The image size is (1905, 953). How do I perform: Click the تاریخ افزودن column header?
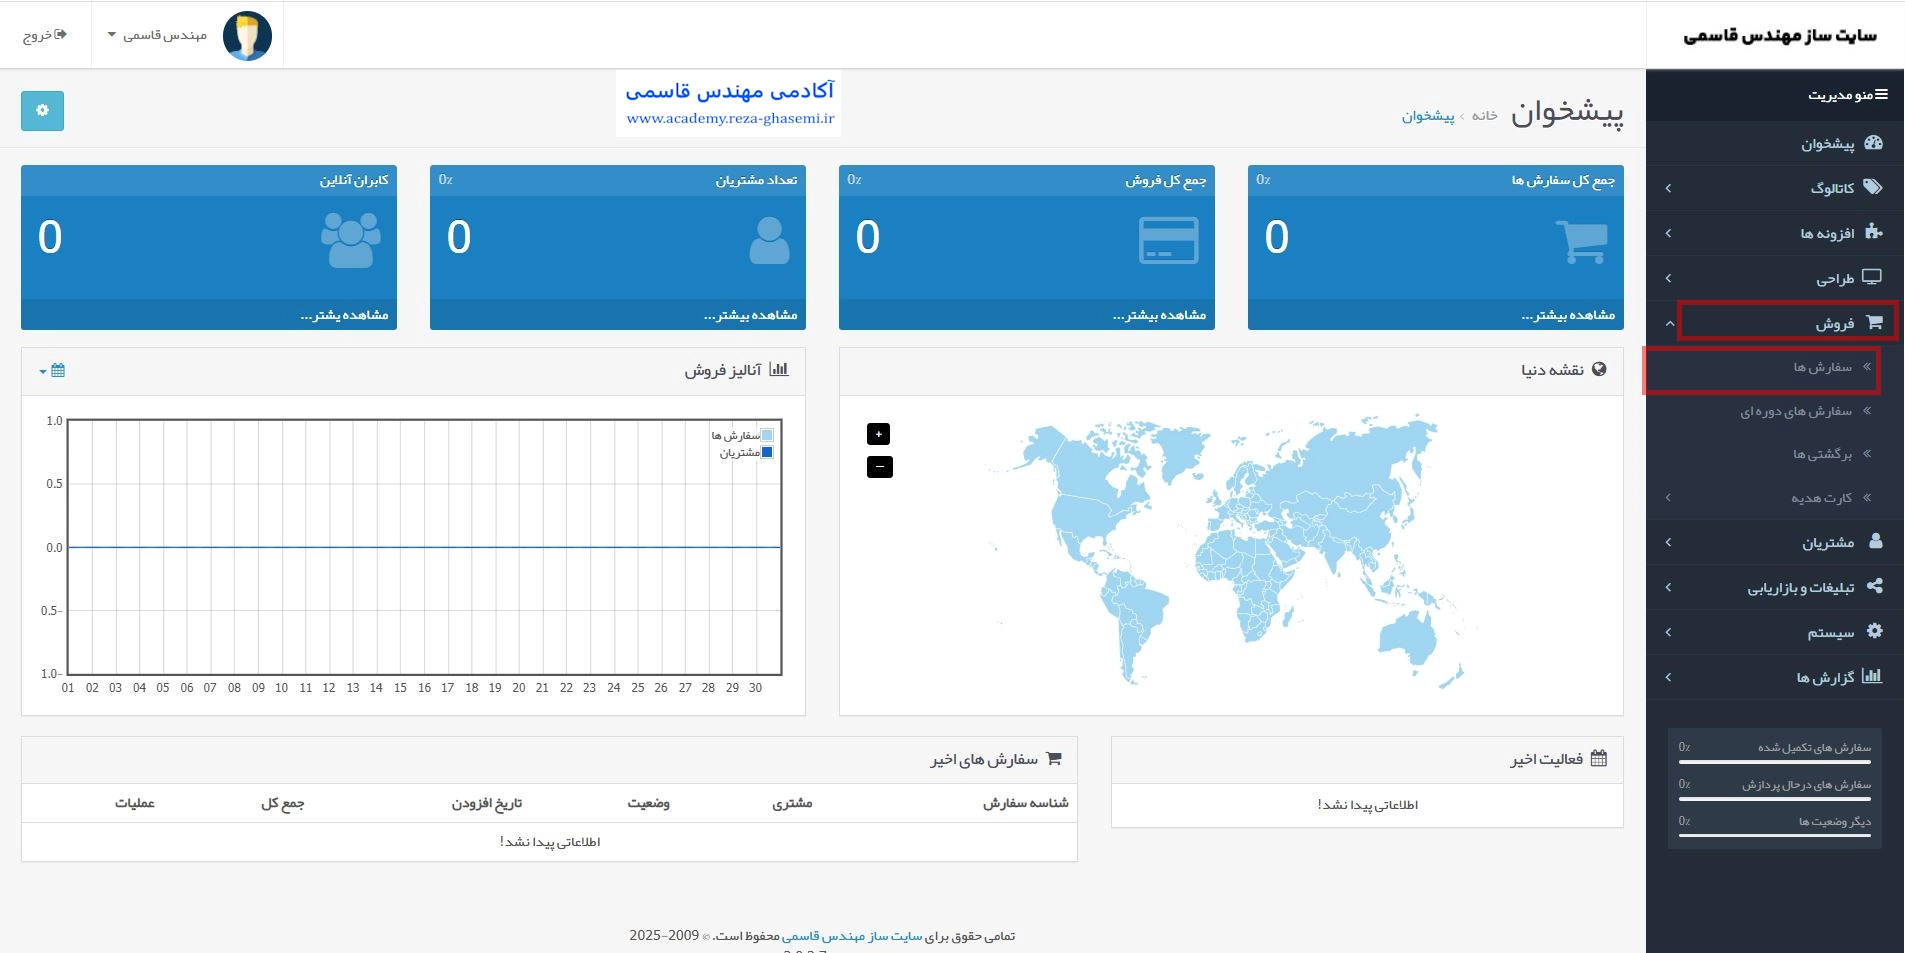486,803
